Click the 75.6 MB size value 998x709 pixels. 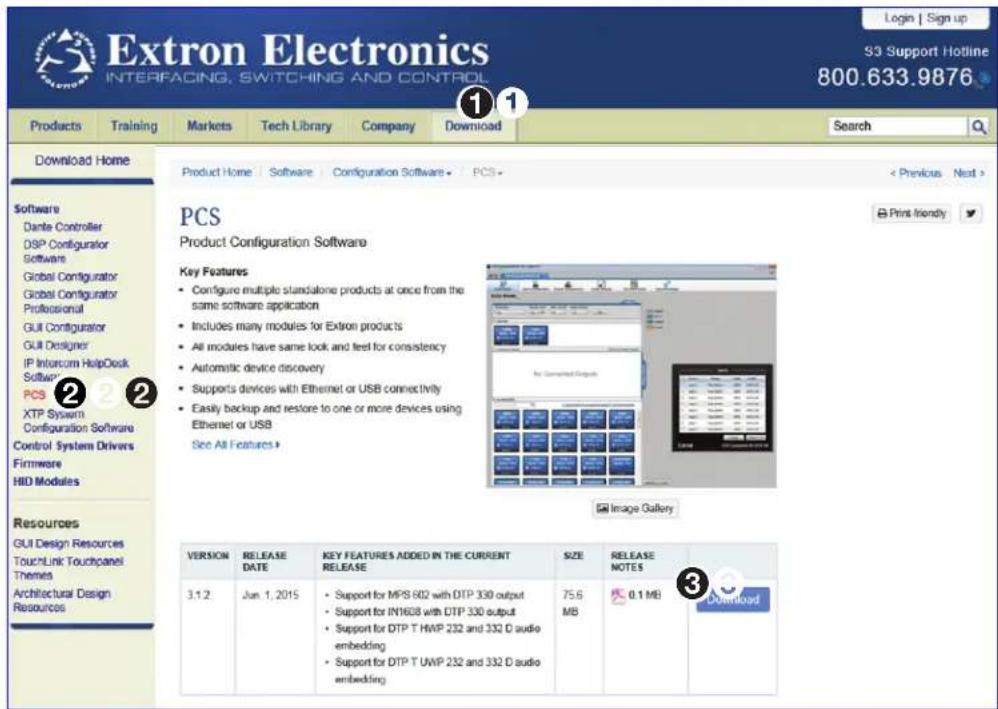[572, 603]
